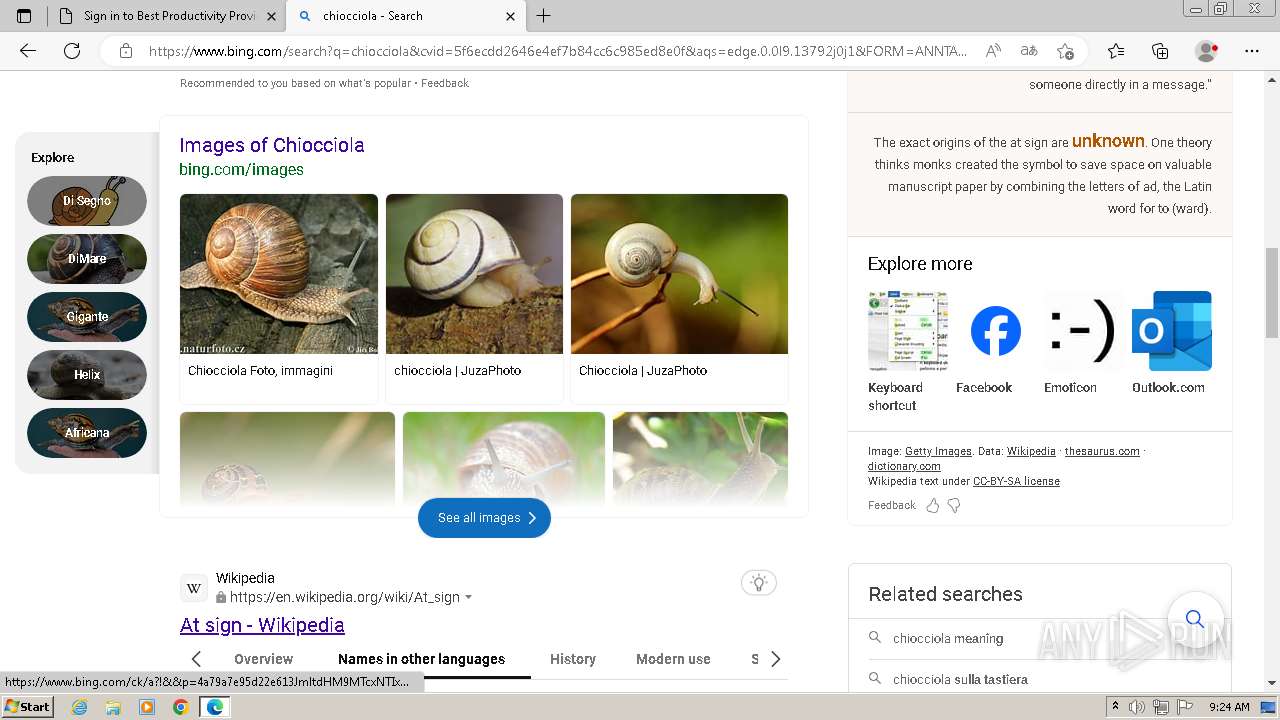Select the chiocciola - Search tab
The height and width of the screenshot is (720, 1280).
coord(405,16)
